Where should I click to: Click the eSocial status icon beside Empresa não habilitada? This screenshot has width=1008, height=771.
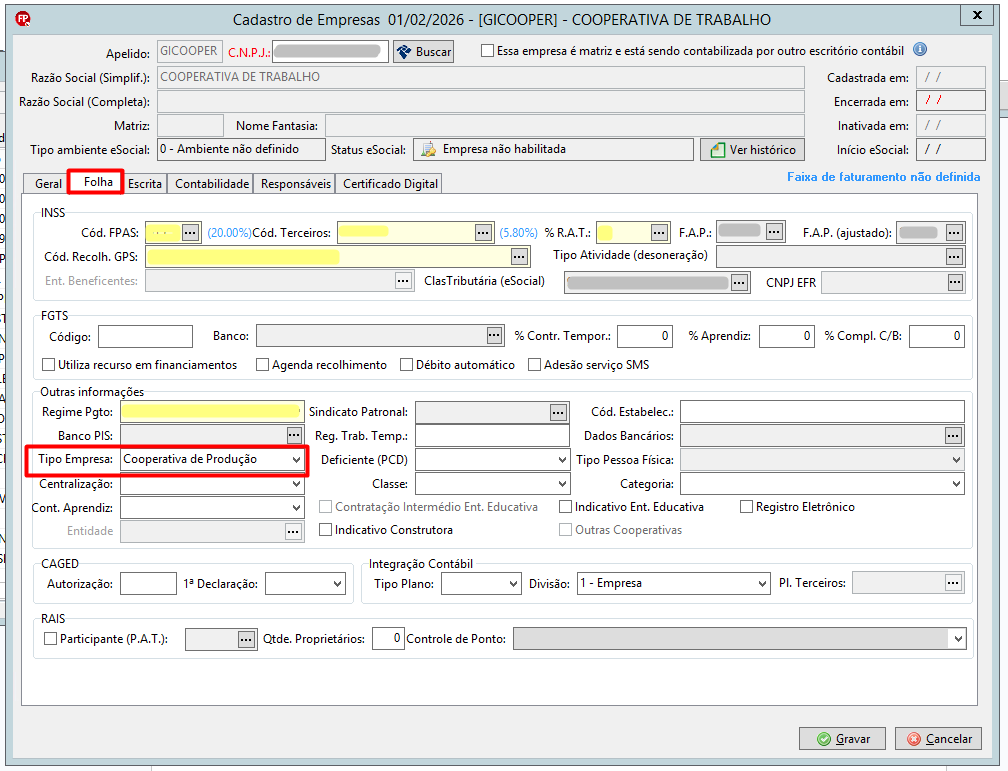click(x=428, y=149)
